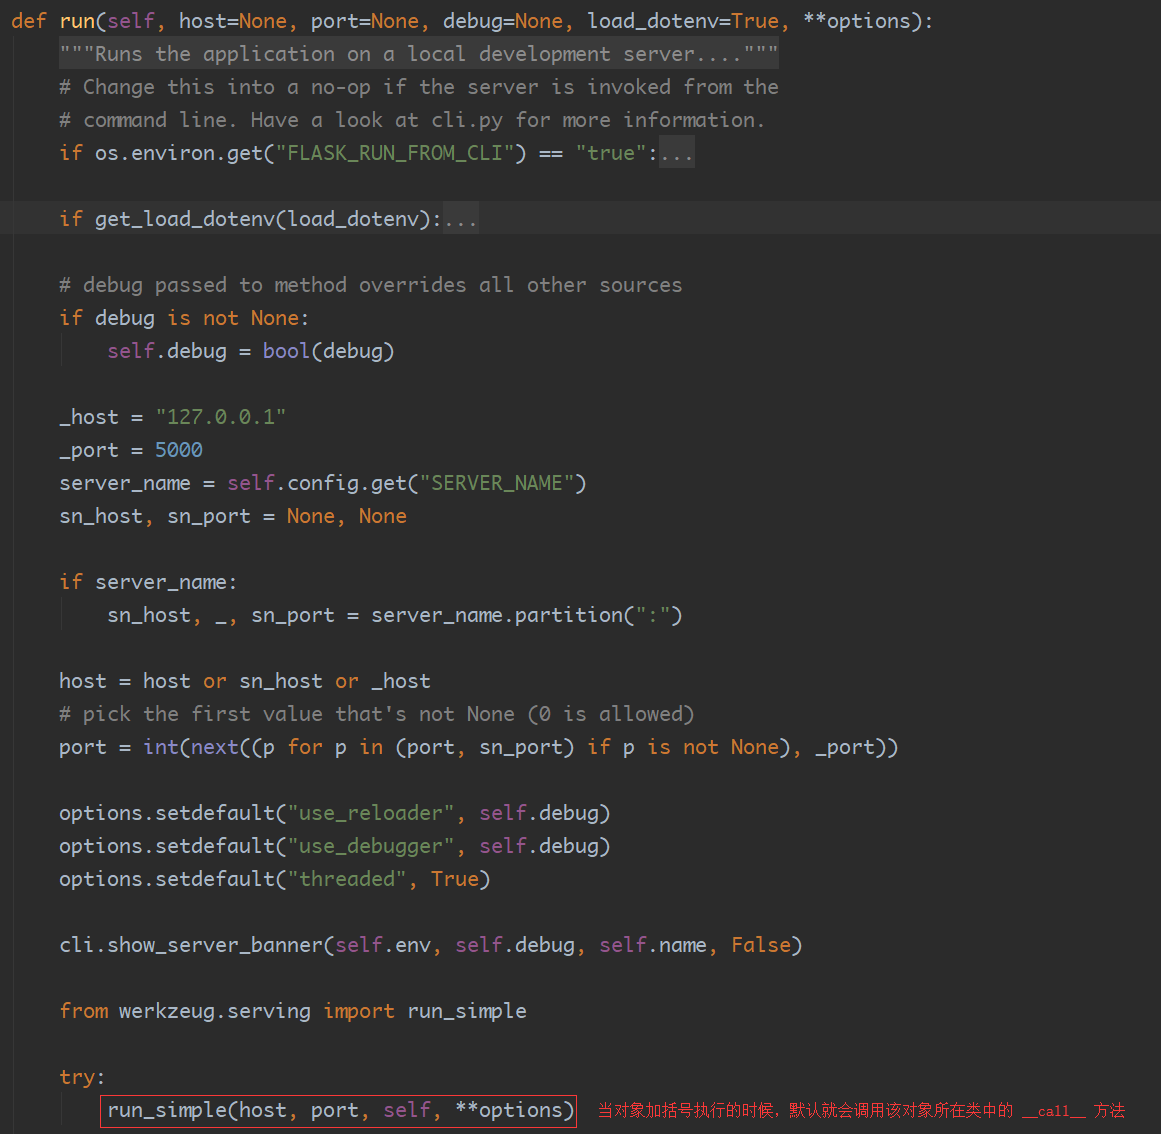Expand folded FLASK_RUN_FROM_CLI if block

point(677,153)
